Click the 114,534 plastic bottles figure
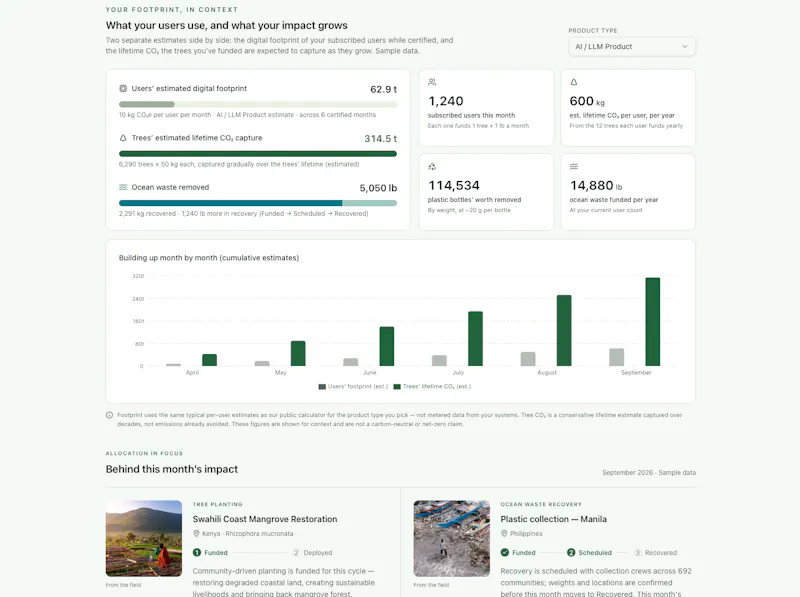The width and height of the screenshot is (800, 597). [454, 185]
